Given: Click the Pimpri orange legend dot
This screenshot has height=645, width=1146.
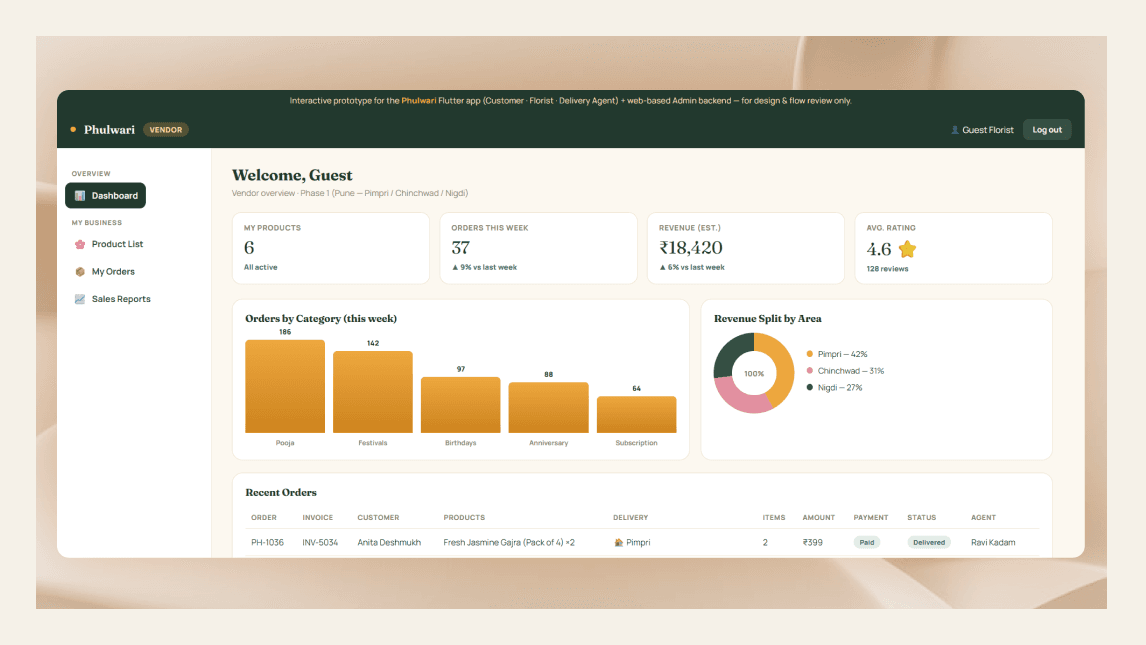Looking at the screenshot, I should coord(809,354).
